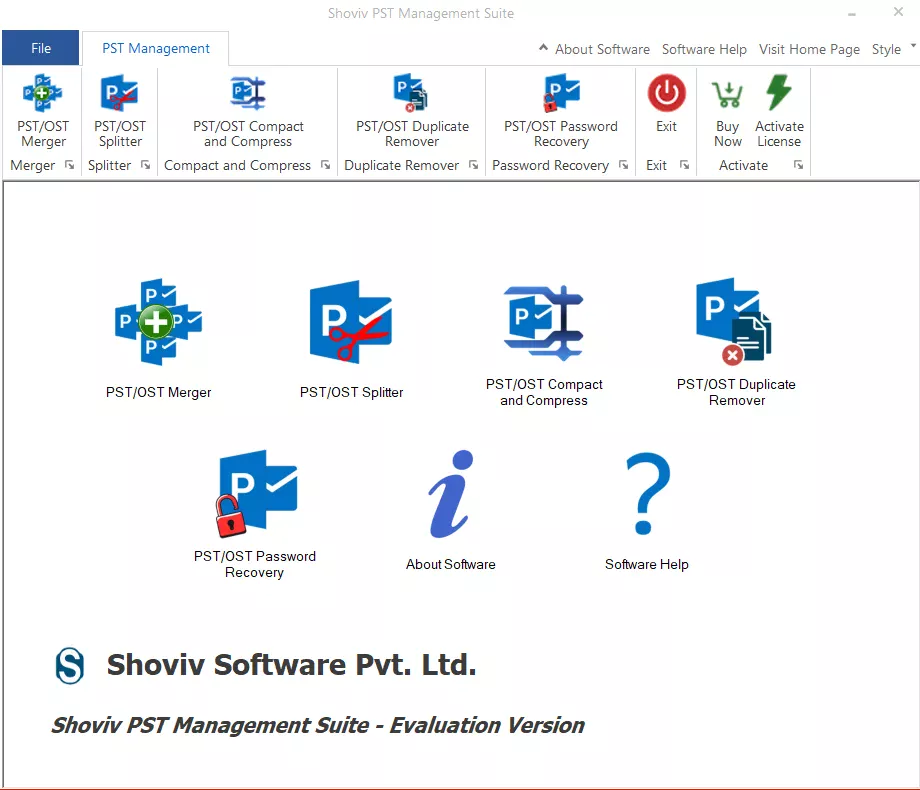Click About Software in the top bar
The image size is (920, 790).
[x=602, y=49]
